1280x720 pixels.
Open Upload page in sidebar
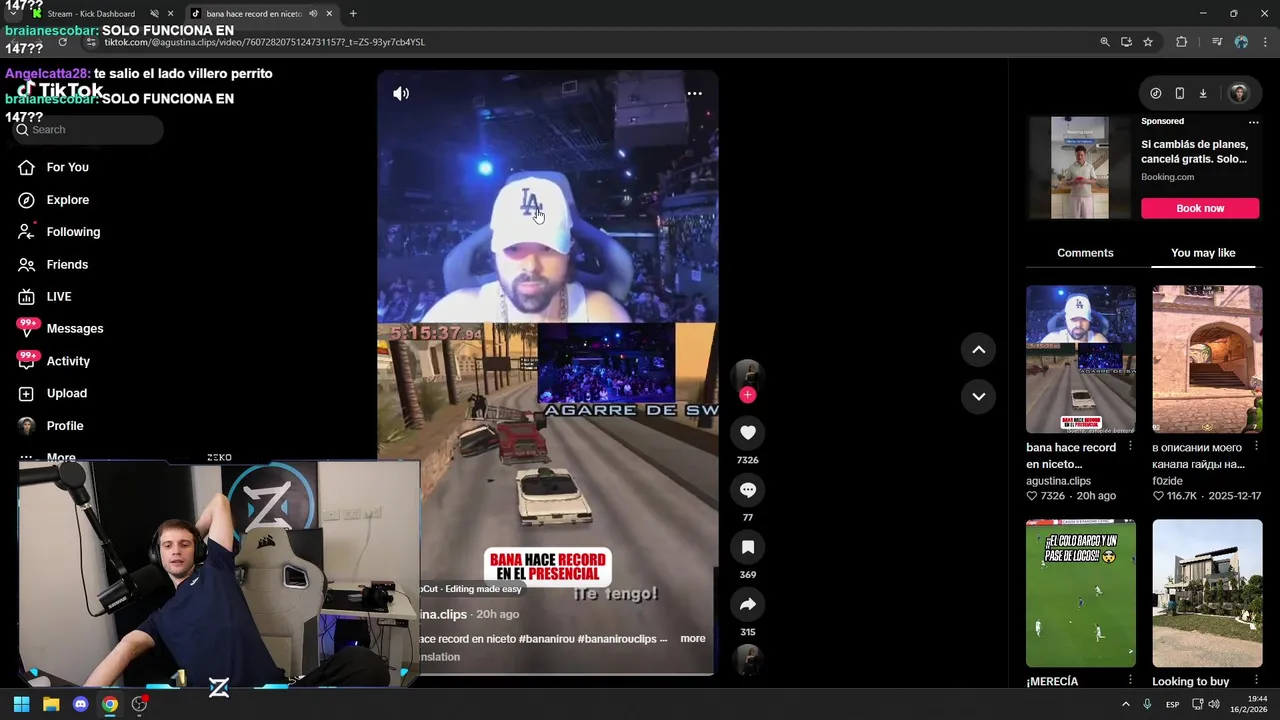pos(54,393)
